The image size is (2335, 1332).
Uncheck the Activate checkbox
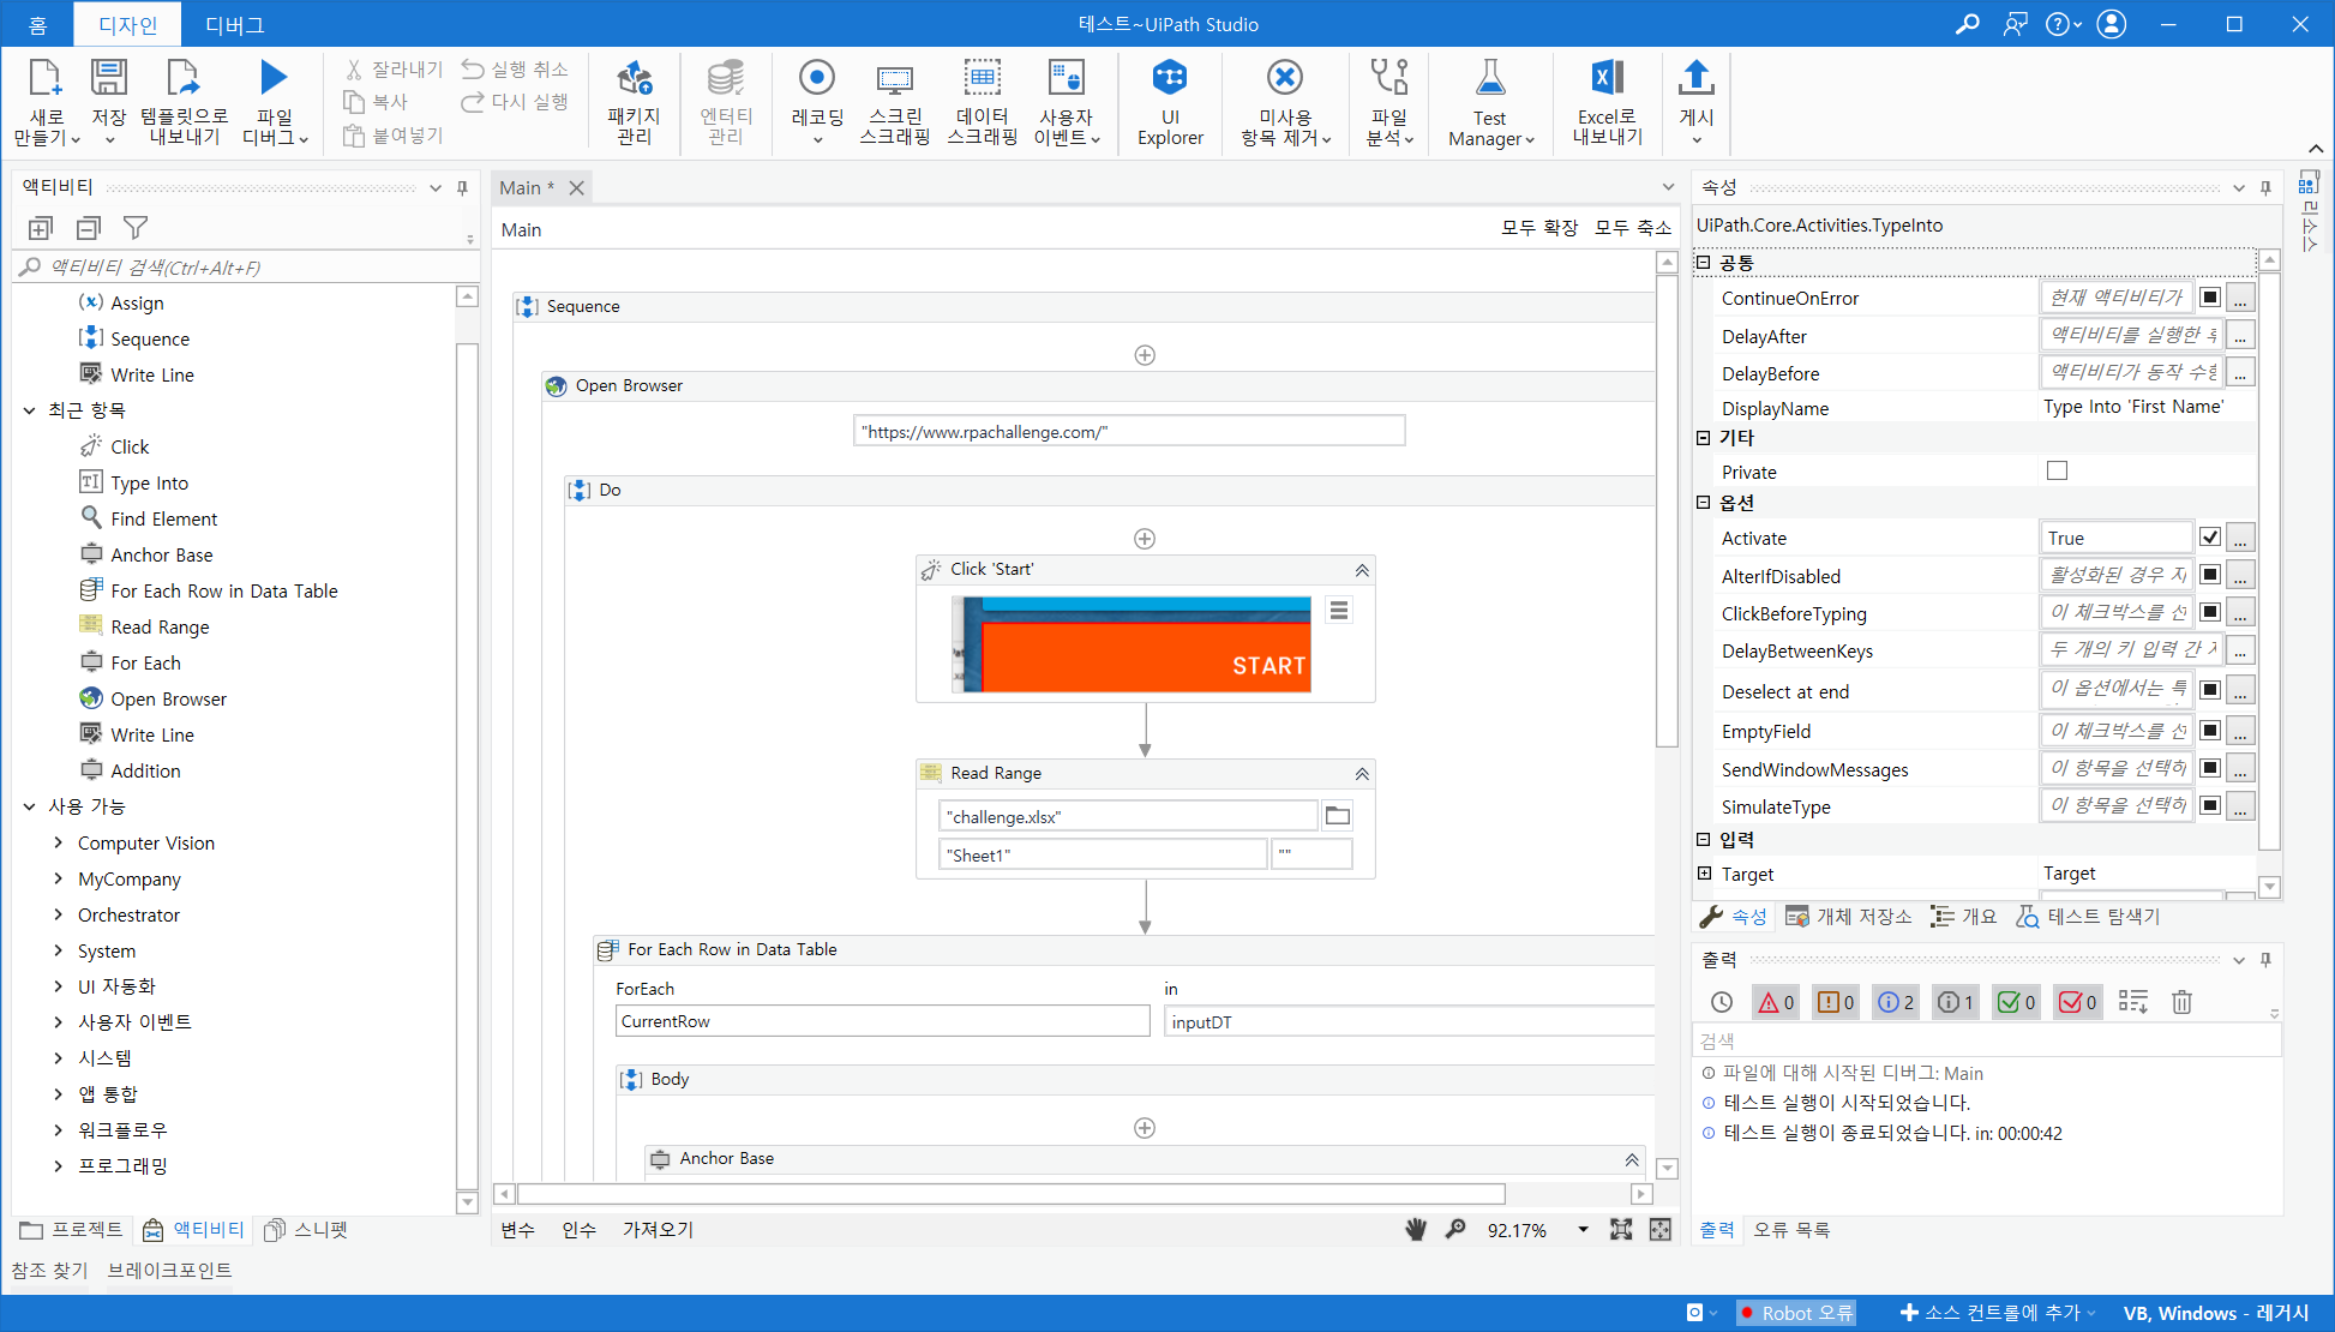(2210, 538)
